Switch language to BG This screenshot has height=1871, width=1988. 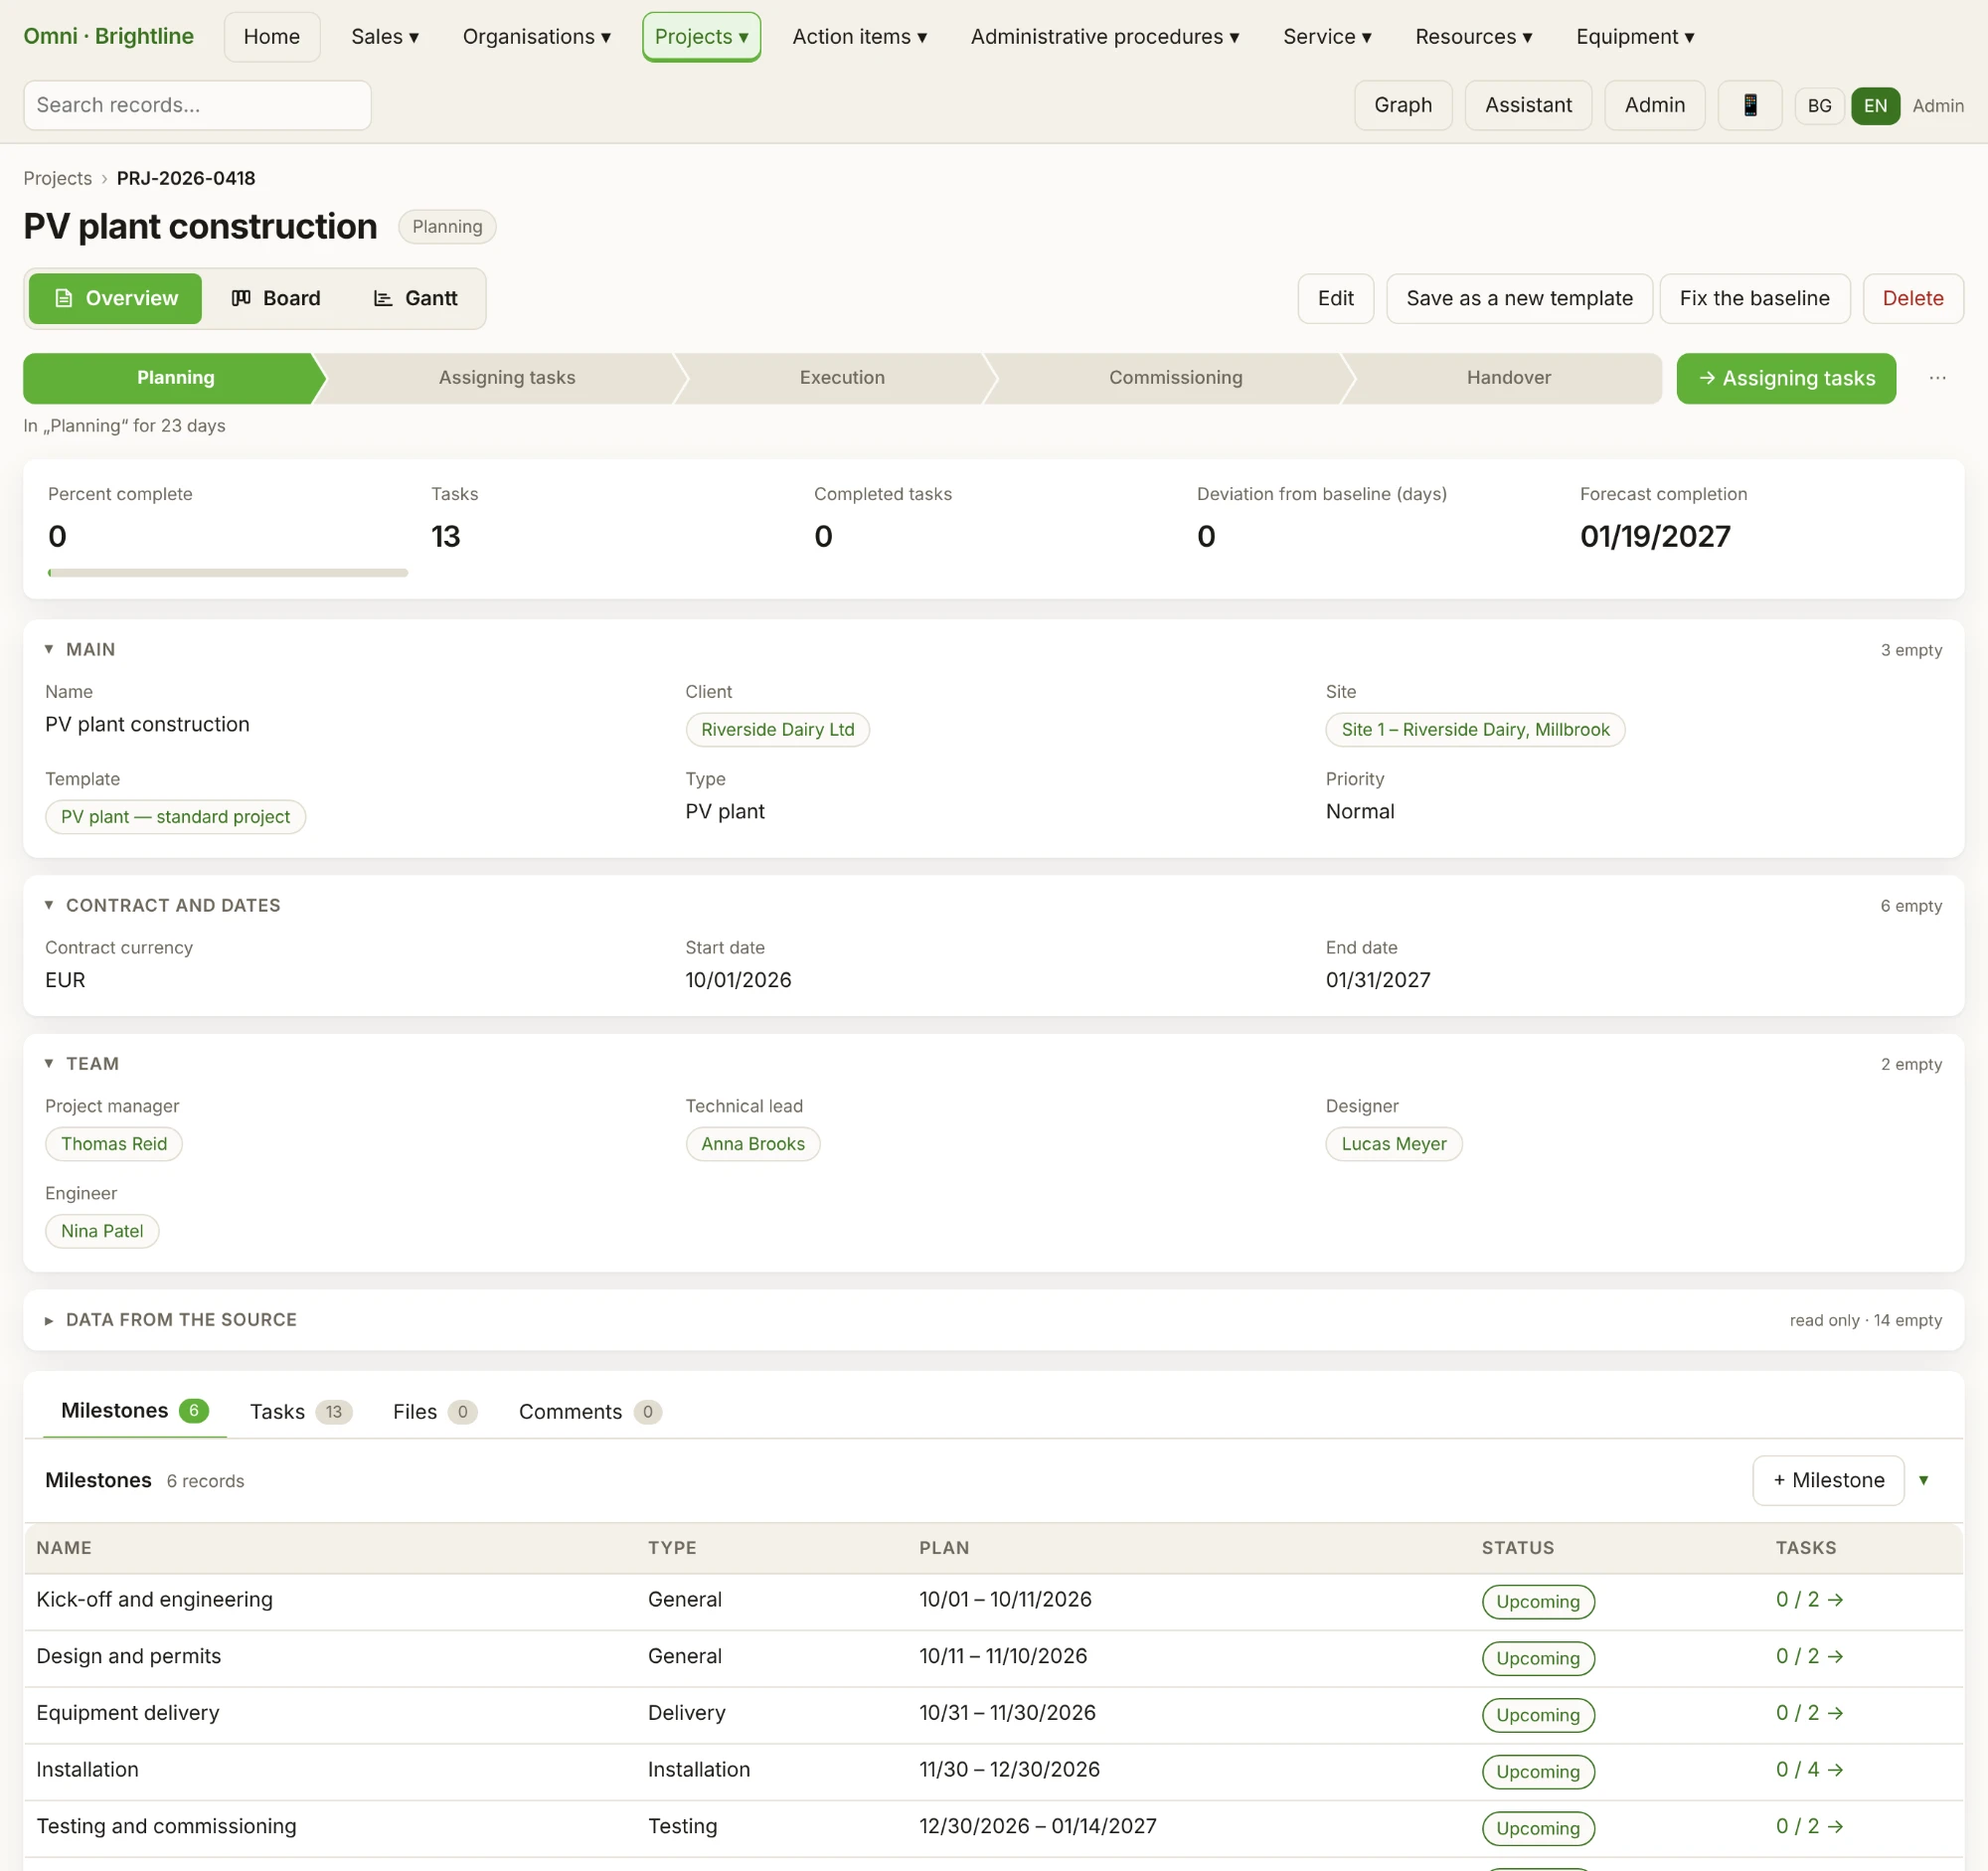(1819, 105)
